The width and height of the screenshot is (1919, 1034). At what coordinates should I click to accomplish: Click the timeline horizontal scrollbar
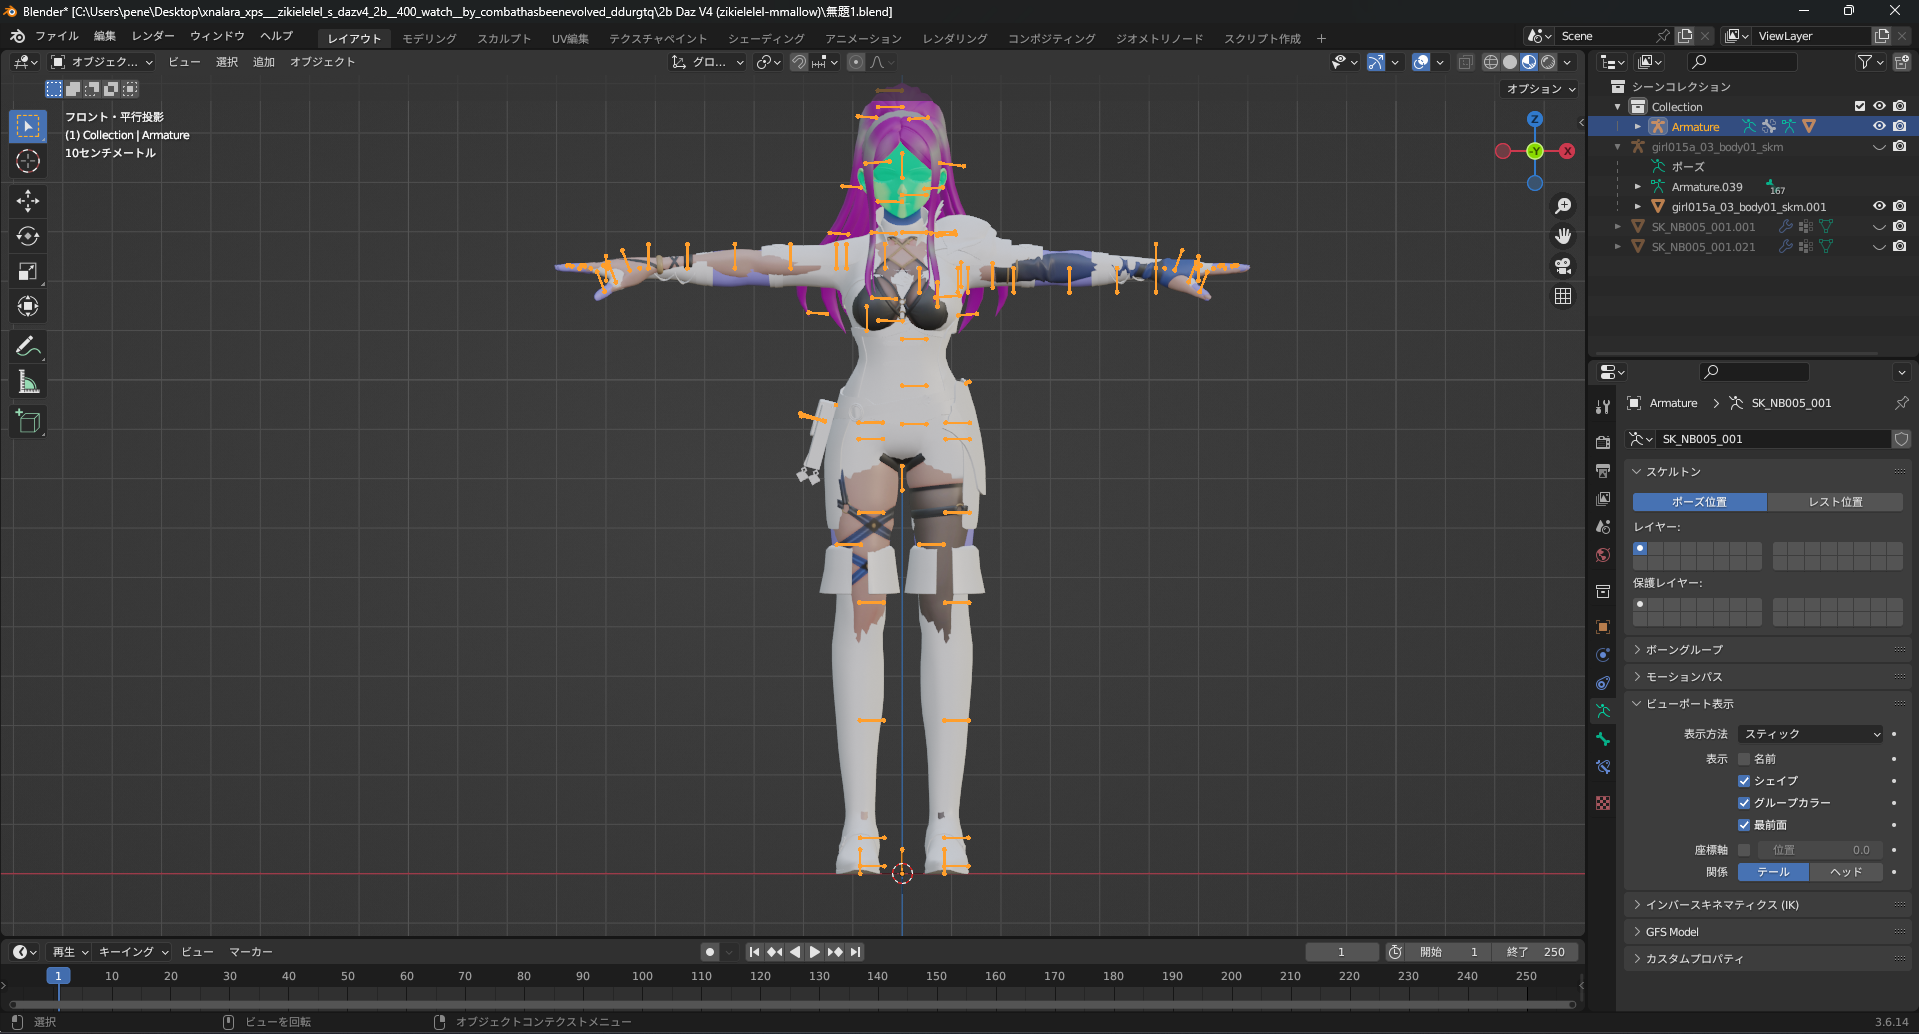pos(792,1004)
